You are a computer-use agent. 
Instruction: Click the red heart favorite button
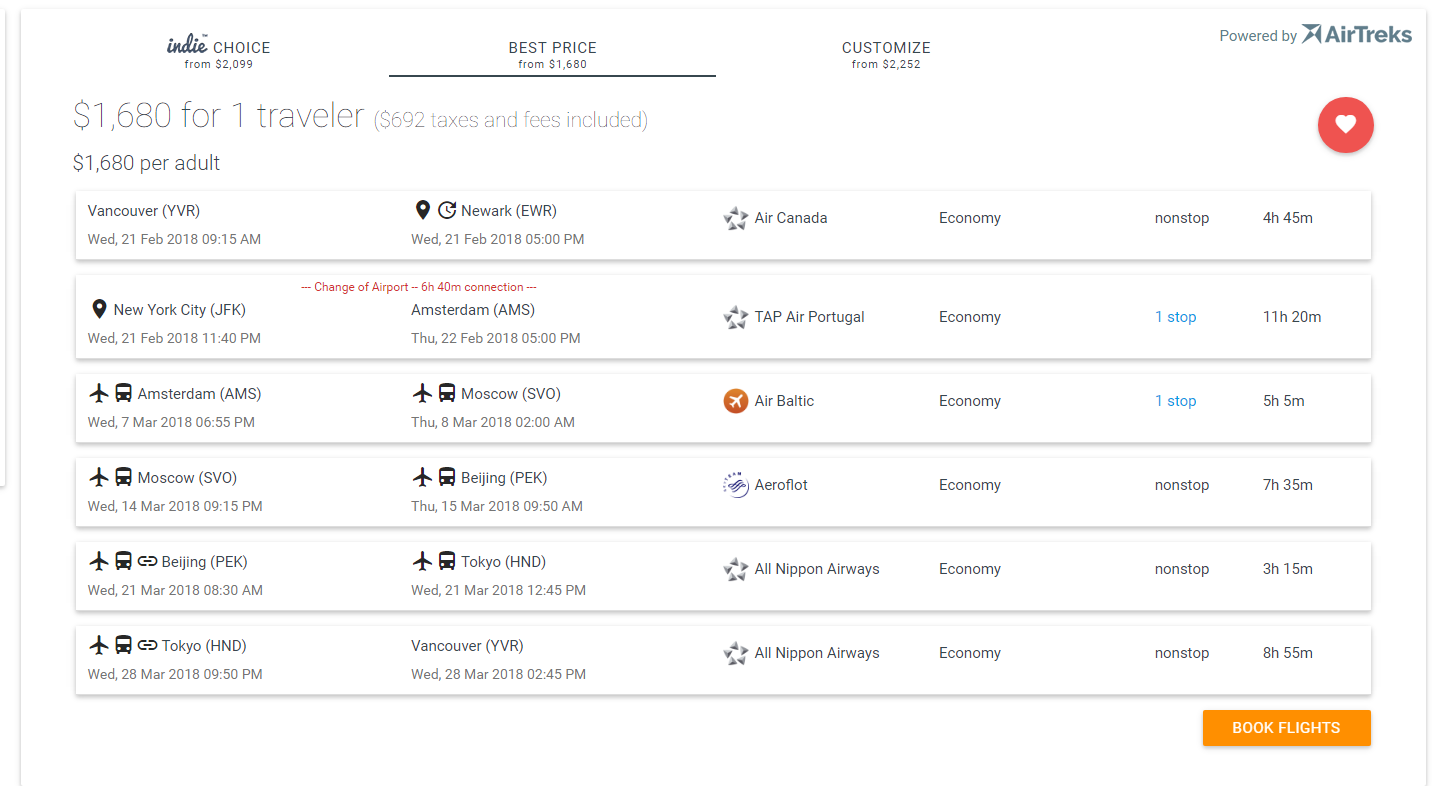[1345, 125]
